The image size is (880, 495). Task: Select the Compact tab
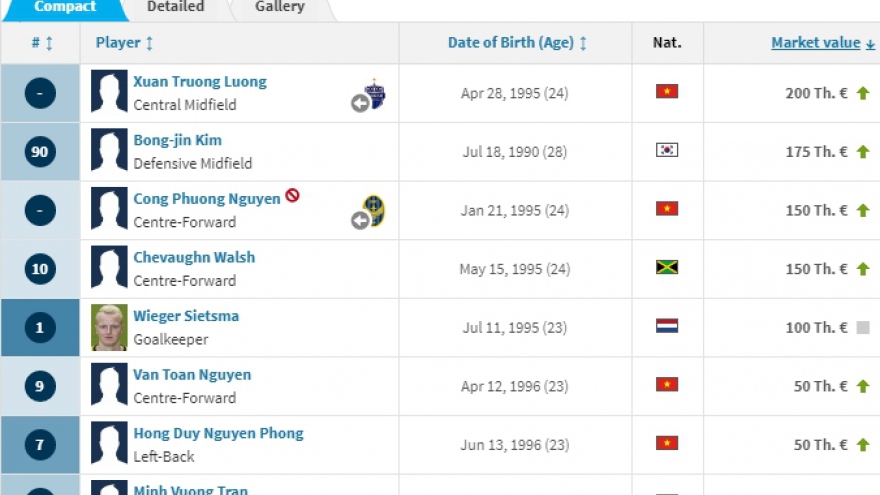point(65,7)
